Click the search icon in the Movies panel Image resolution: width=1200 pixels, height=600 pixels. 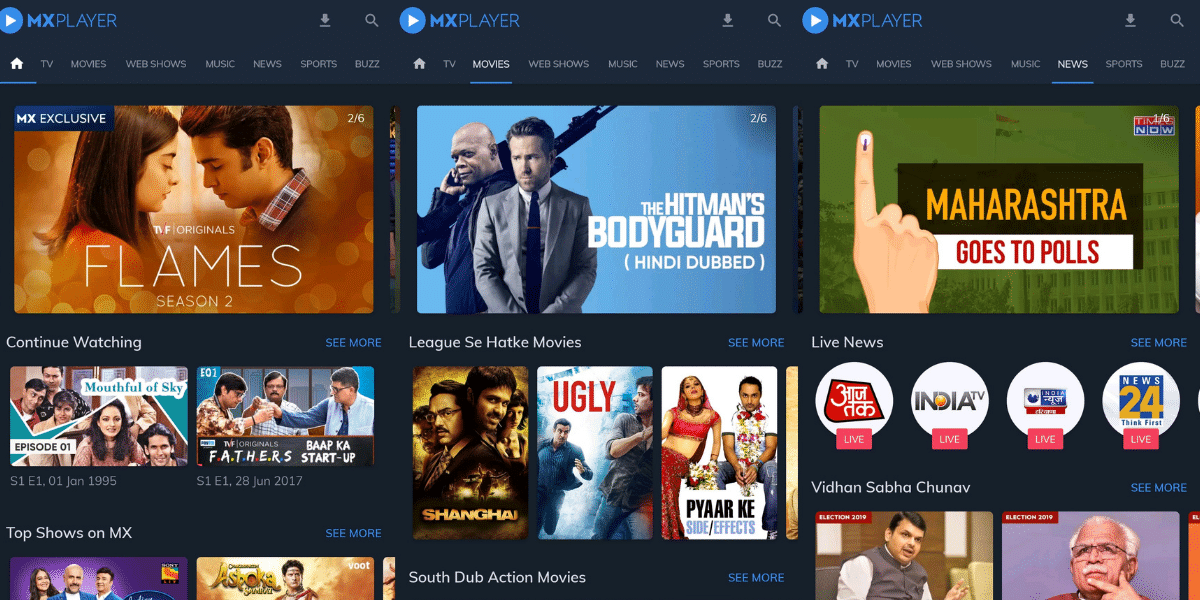(x=775, y=20)
